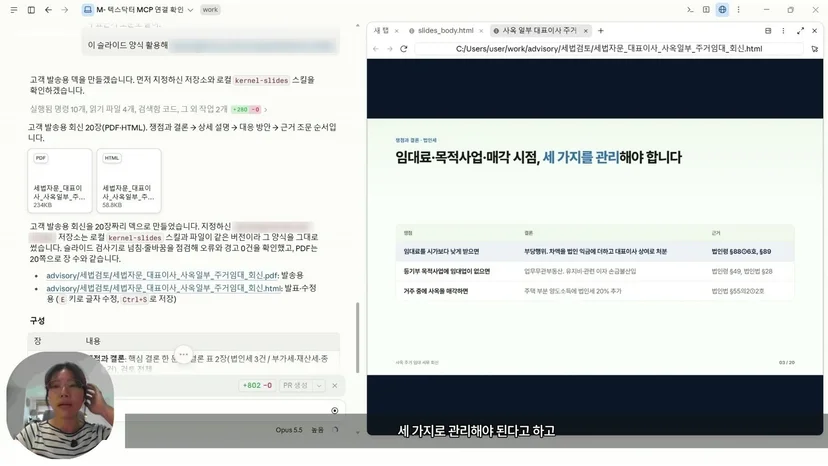
Task: Open the HTML file attachment card
Action: pyautogui.click(x=129, y=181)
